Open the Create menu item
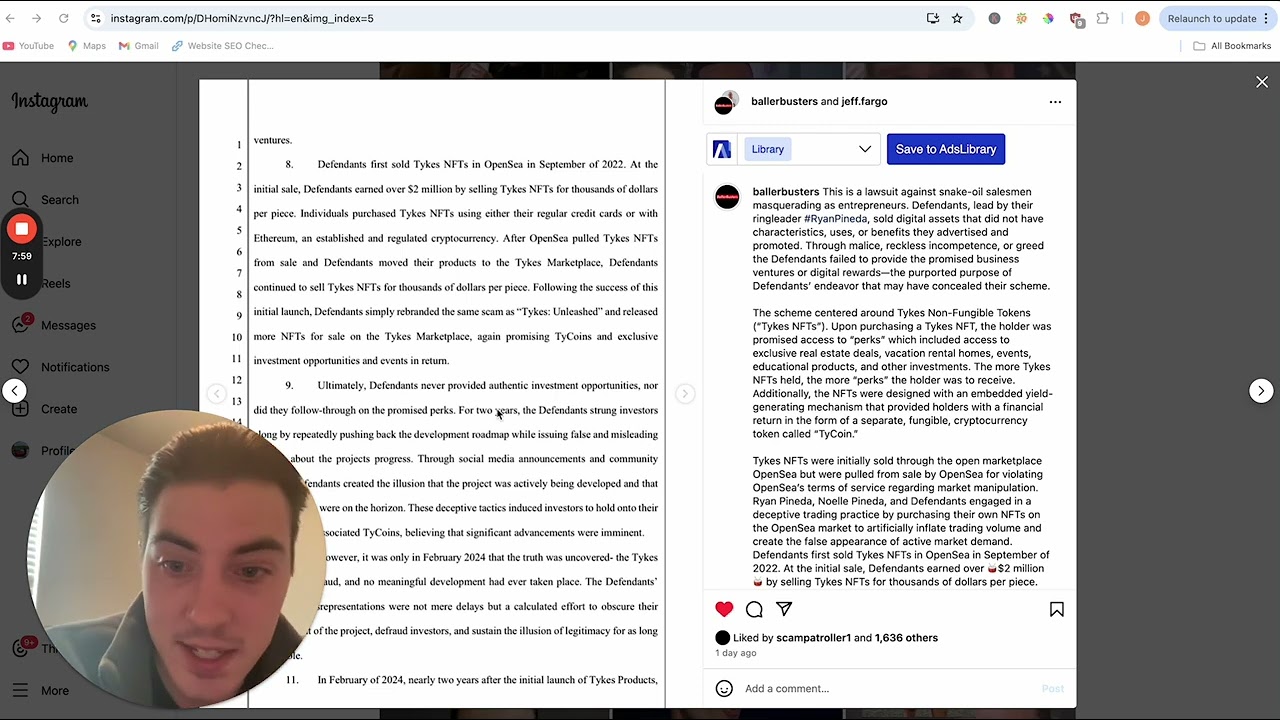Screen dimensions: 1280x720 pos(46,409)
